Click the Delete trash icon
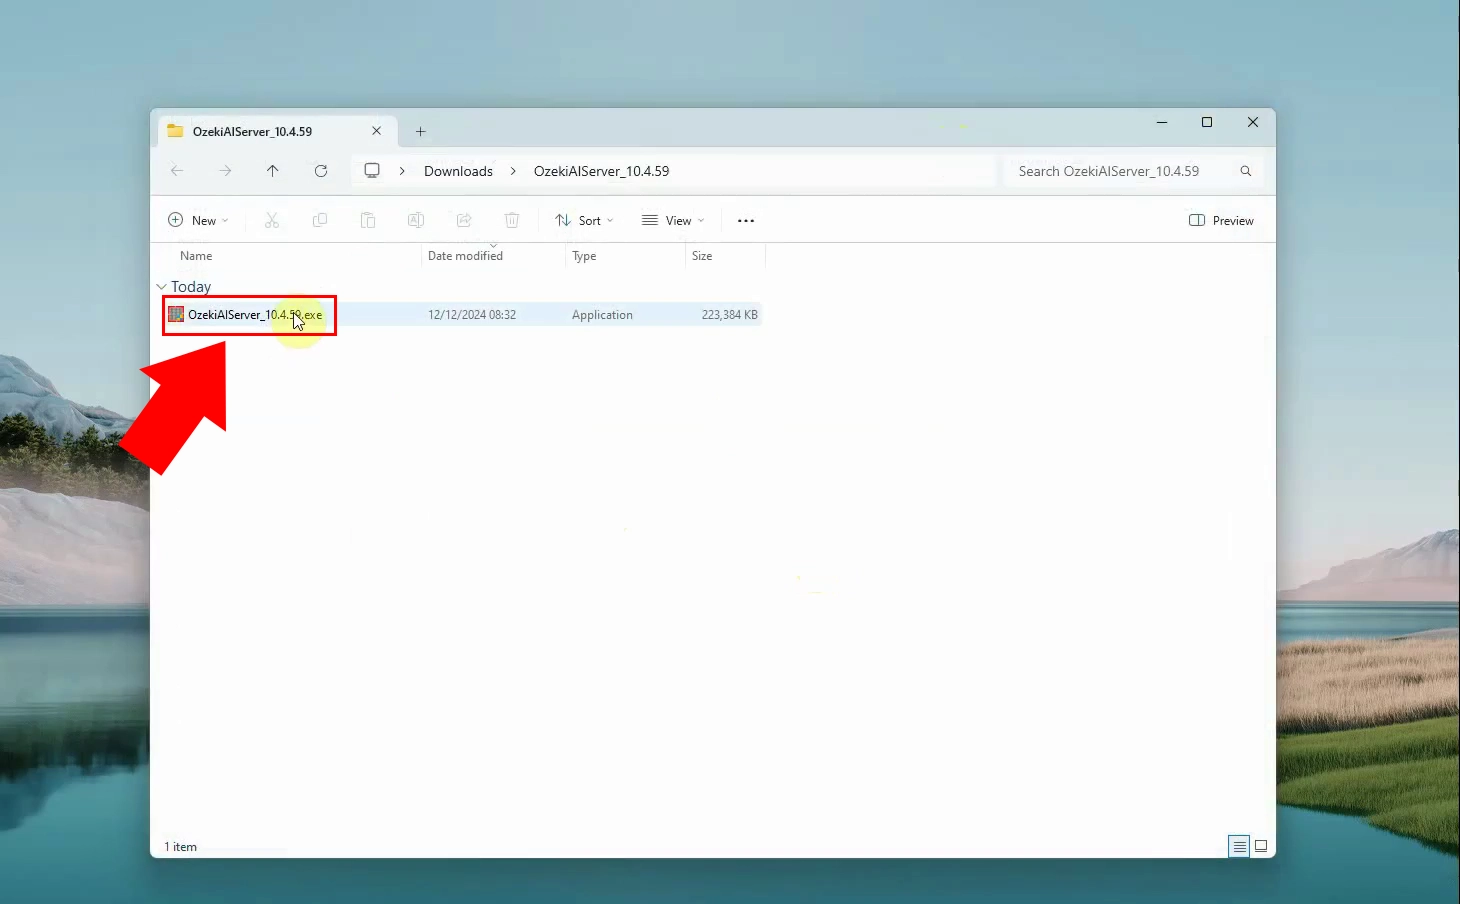 pyautogui.click(x=512, y=220)
